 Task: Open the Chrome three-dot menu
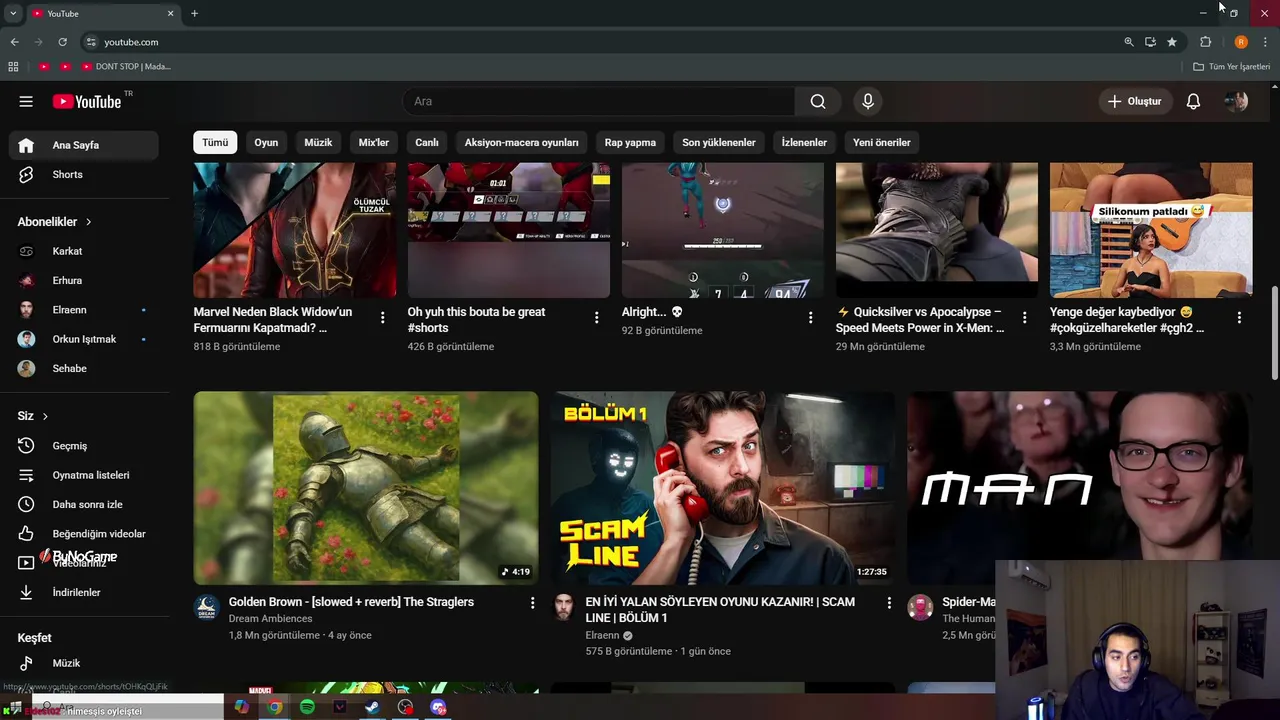pos(1266,42)
